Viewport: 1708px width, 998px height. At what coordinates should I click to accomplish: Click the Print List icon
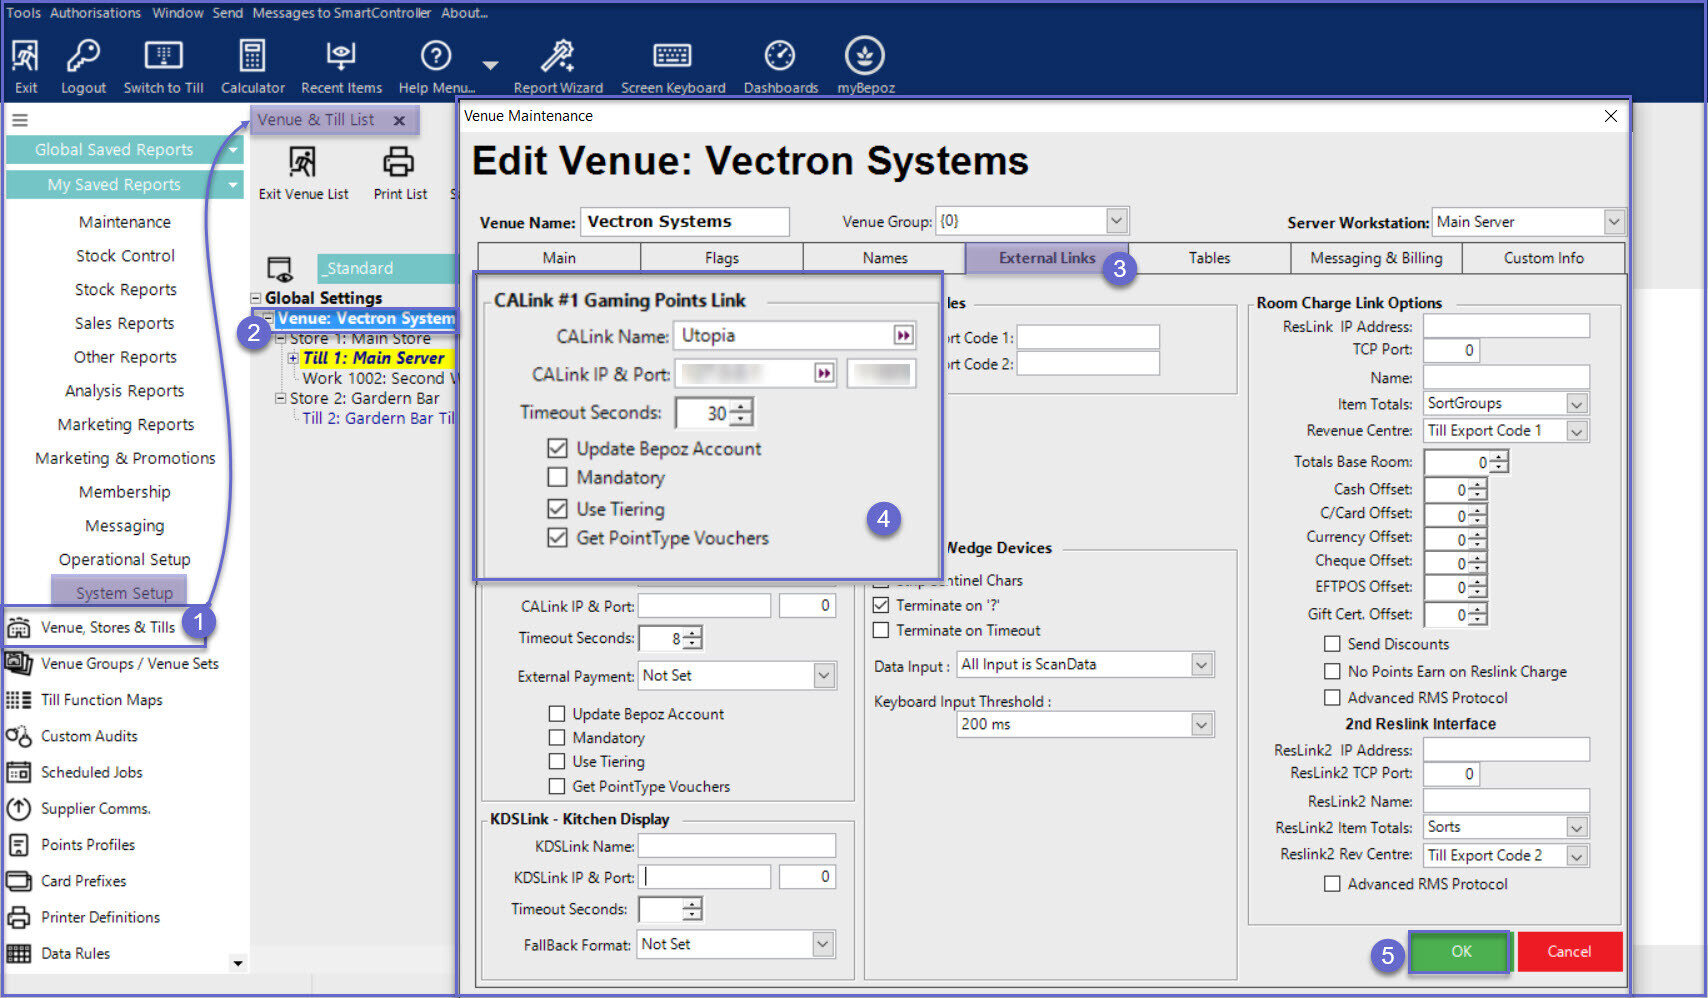(399, 162)
